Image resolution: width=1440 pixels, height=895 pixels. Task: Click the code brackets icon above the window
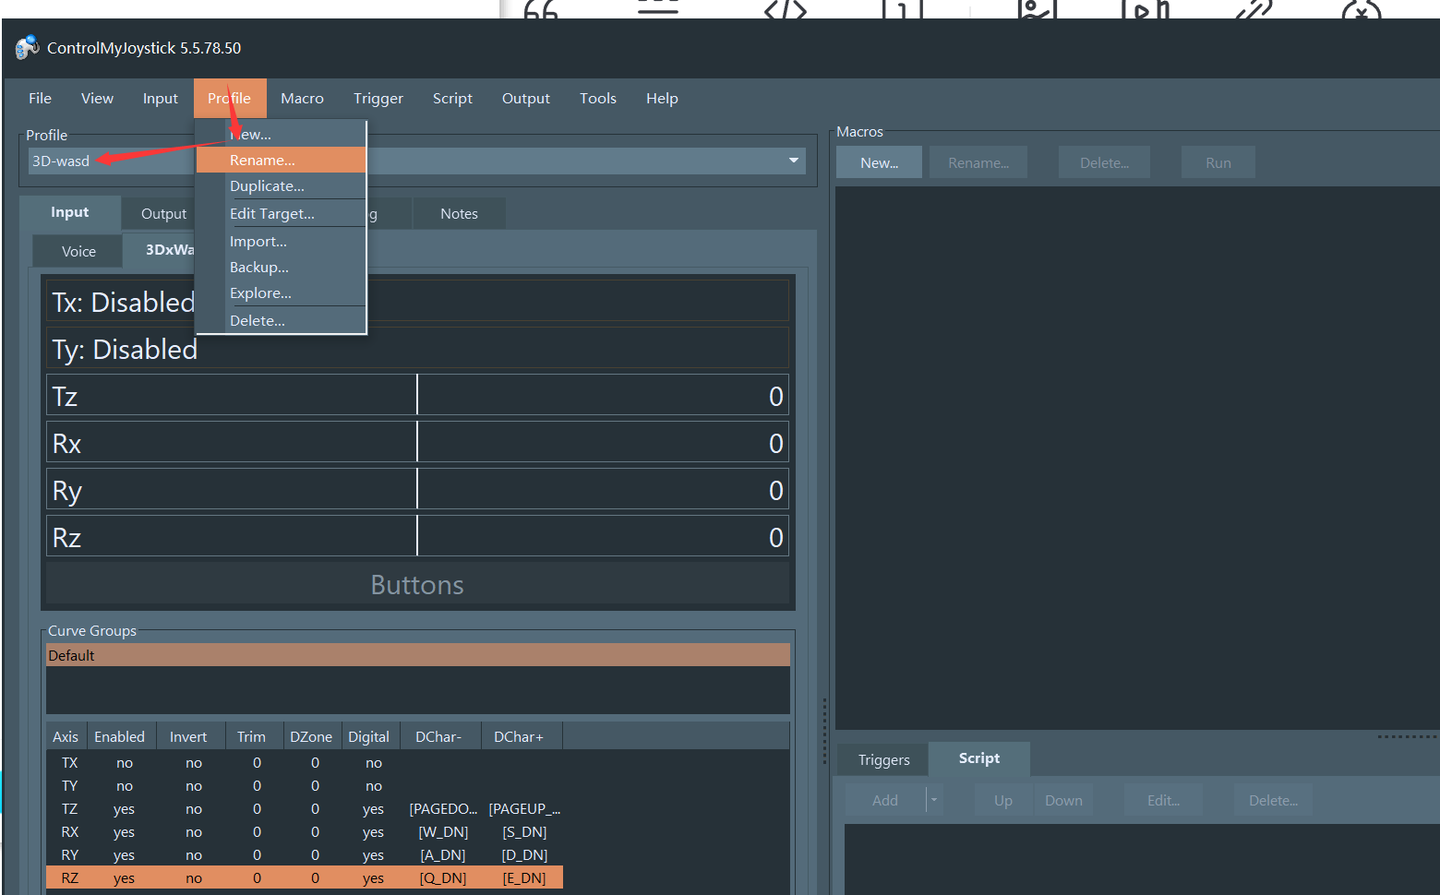[785, 9]
